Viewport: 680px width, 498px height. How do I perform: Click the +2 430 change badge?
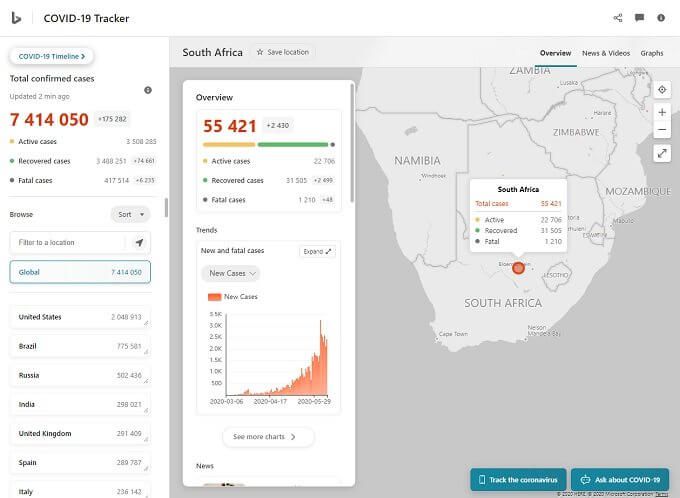(x=278, y=125)
